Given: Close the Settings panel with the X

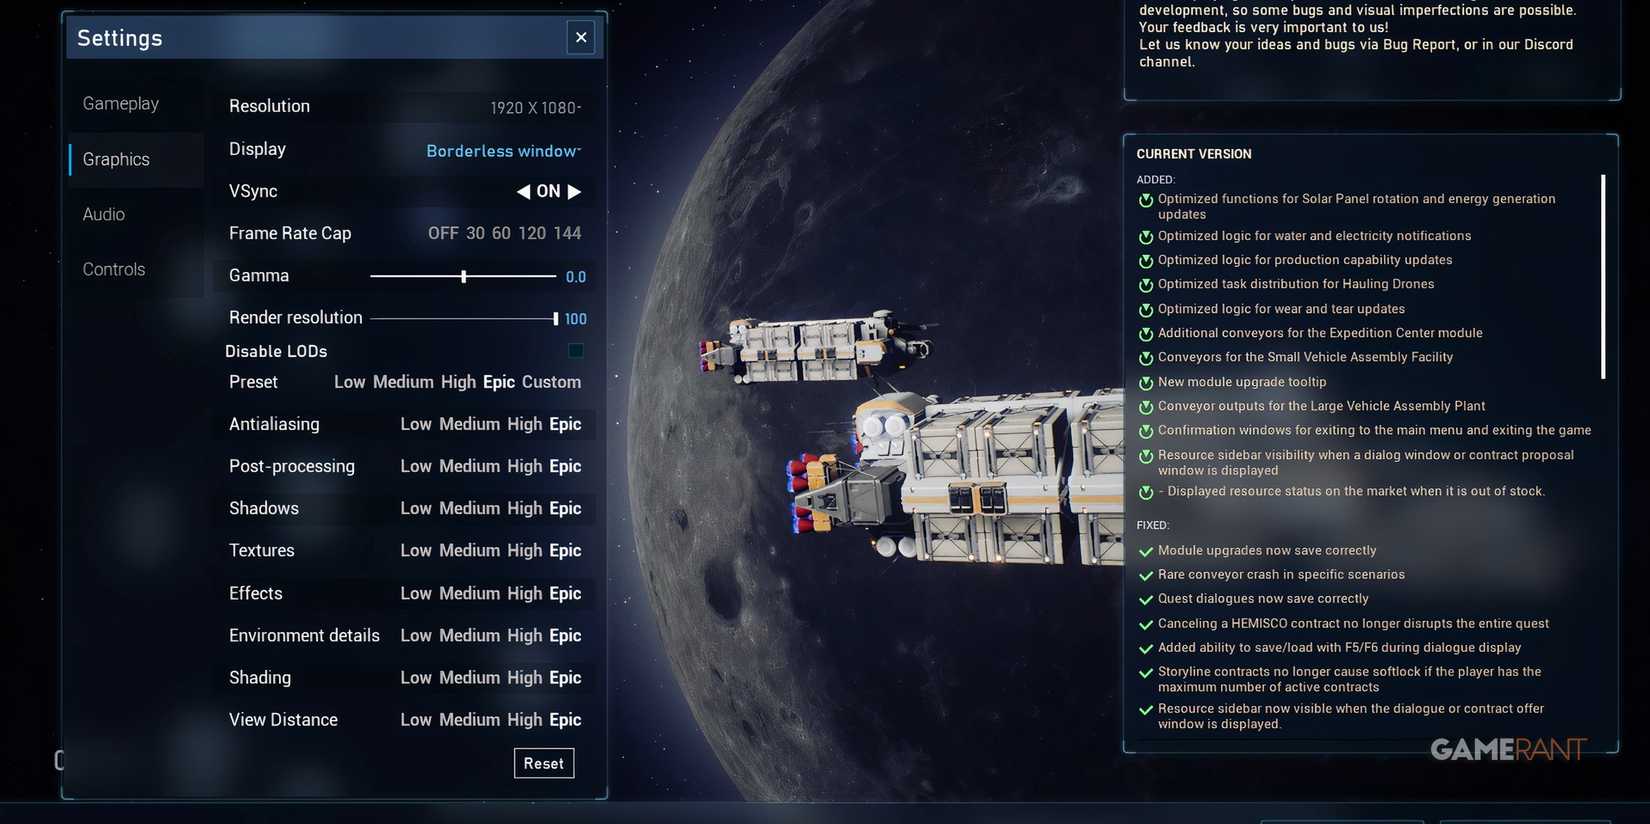Looking at the screenshot, I should coord(580,38).
